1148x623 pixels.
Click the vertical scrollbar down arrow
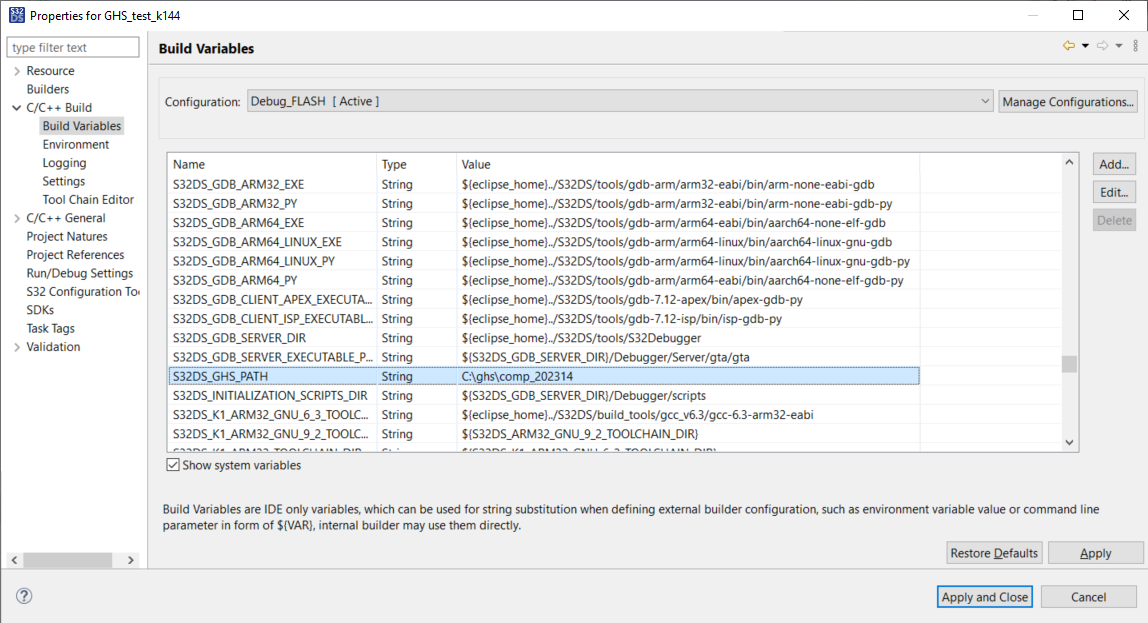[x=1069, y=441]
